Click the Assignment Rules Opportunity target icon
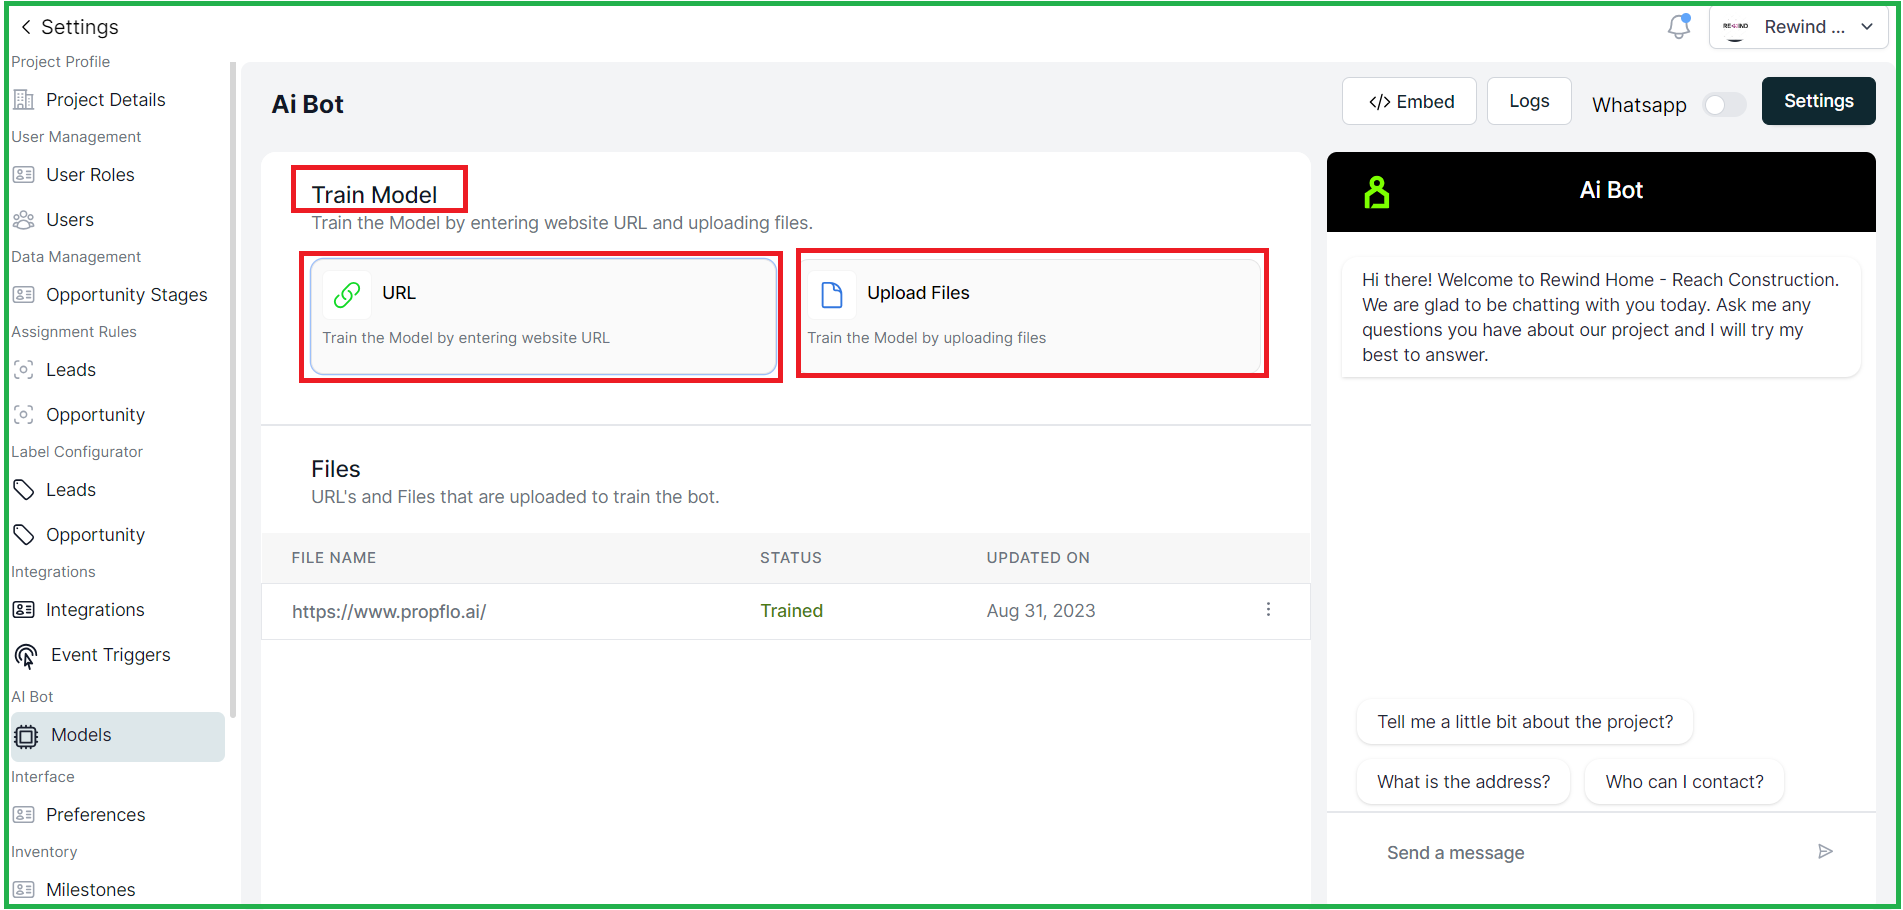Image resolution: width=1903 pixels, height=910 pixels. 24,415
